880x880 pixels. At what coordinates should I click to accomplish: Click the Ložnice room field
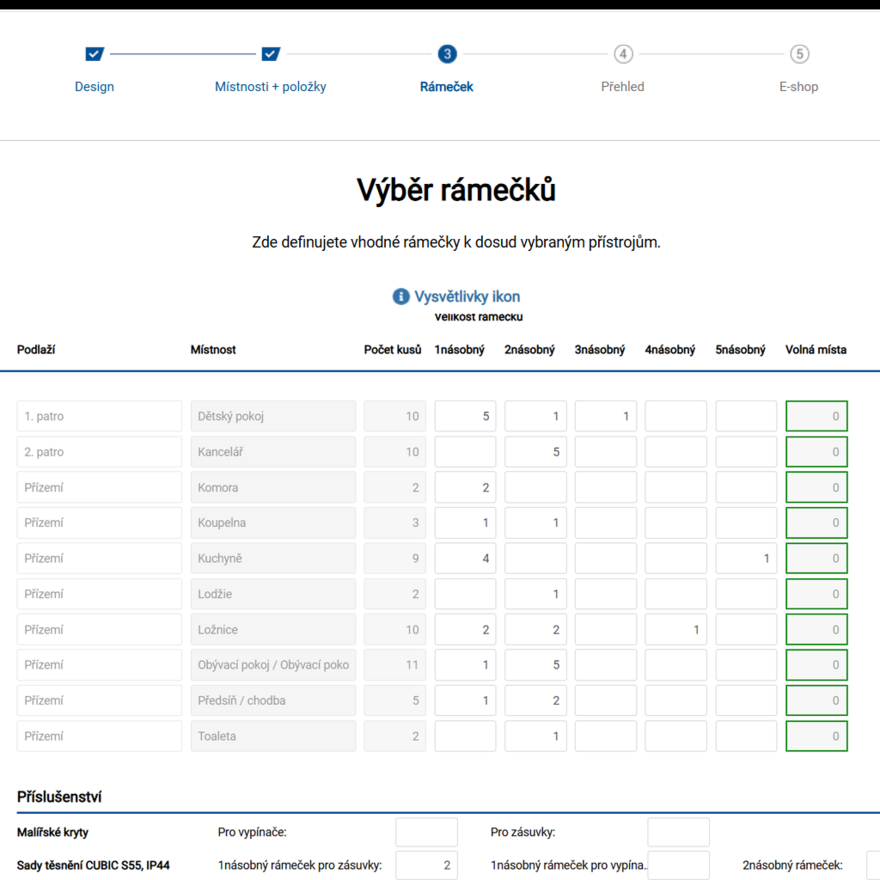tap(273, 630)
